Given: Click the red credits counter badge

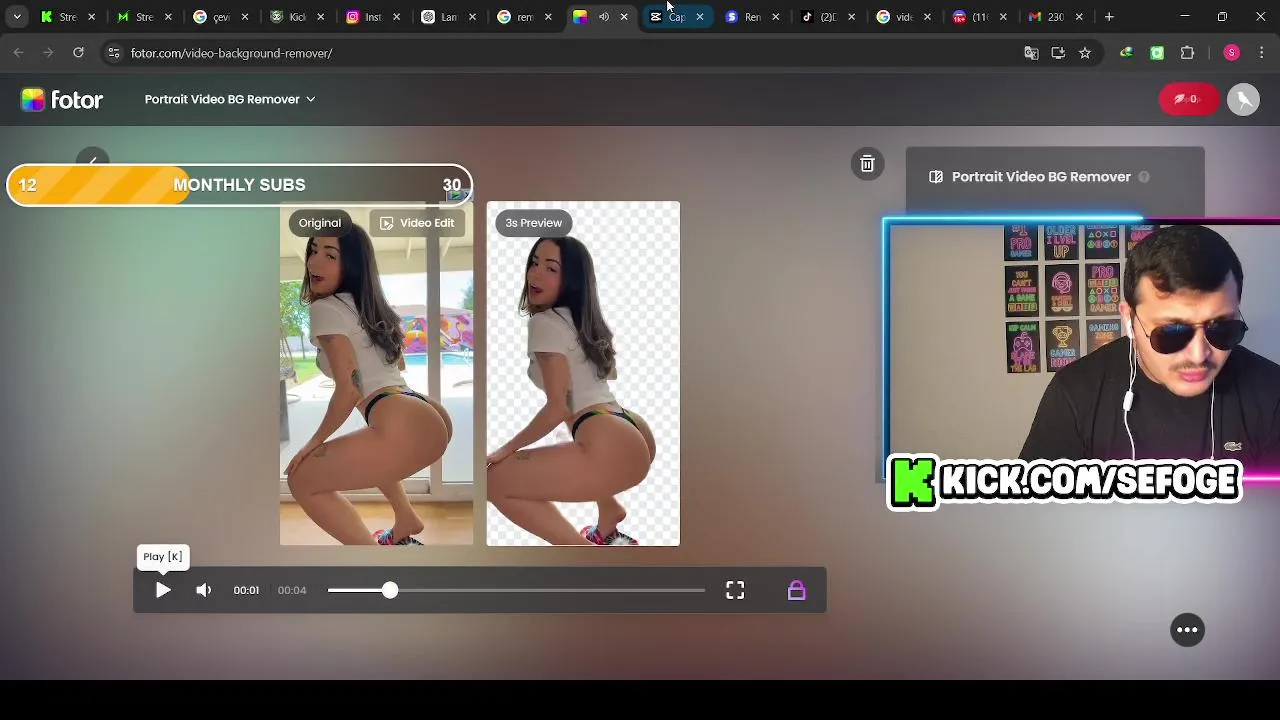Looking at the screenshot, I should (1188, 99).
